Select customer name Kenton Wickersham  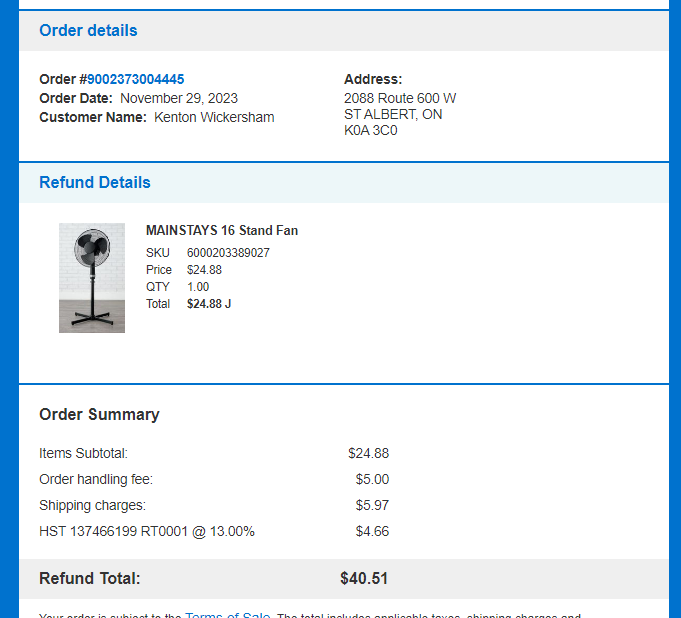pos(214,117)
